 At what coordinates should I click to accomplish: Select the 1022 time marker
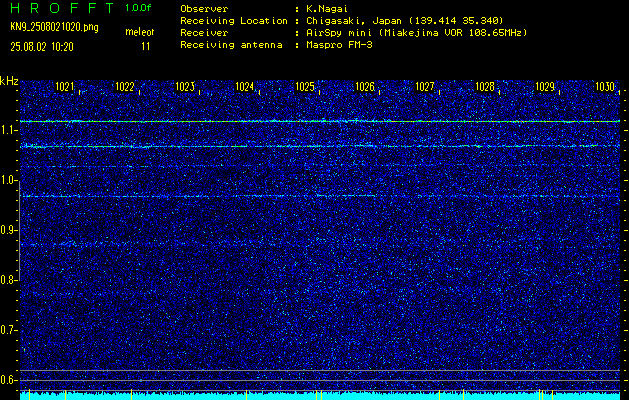point(125,87)
